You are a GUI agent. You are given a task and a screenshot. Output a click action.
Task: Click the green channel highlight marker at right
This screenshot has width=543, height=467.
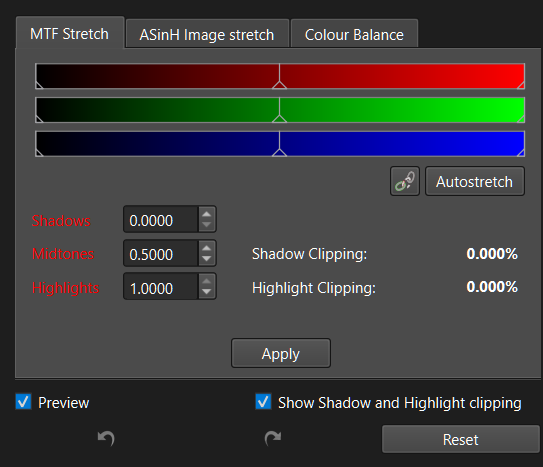[521, 119]
